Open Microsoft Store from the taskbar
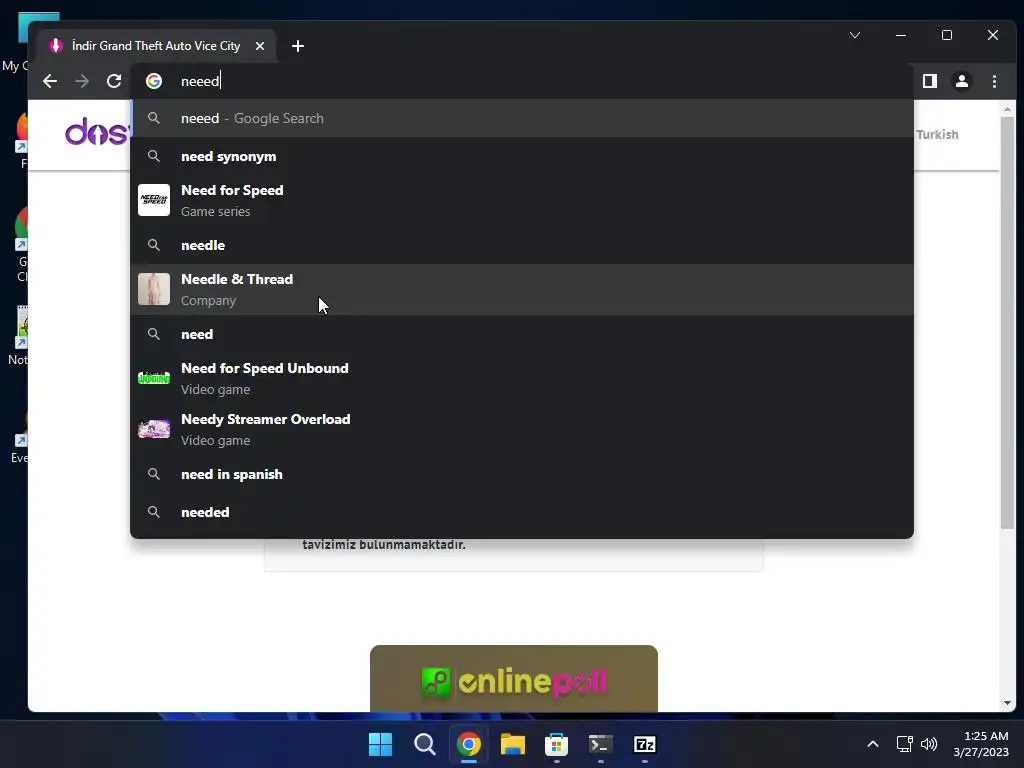The height and width of the screenshot is (768, 1024). pos(556,744)
